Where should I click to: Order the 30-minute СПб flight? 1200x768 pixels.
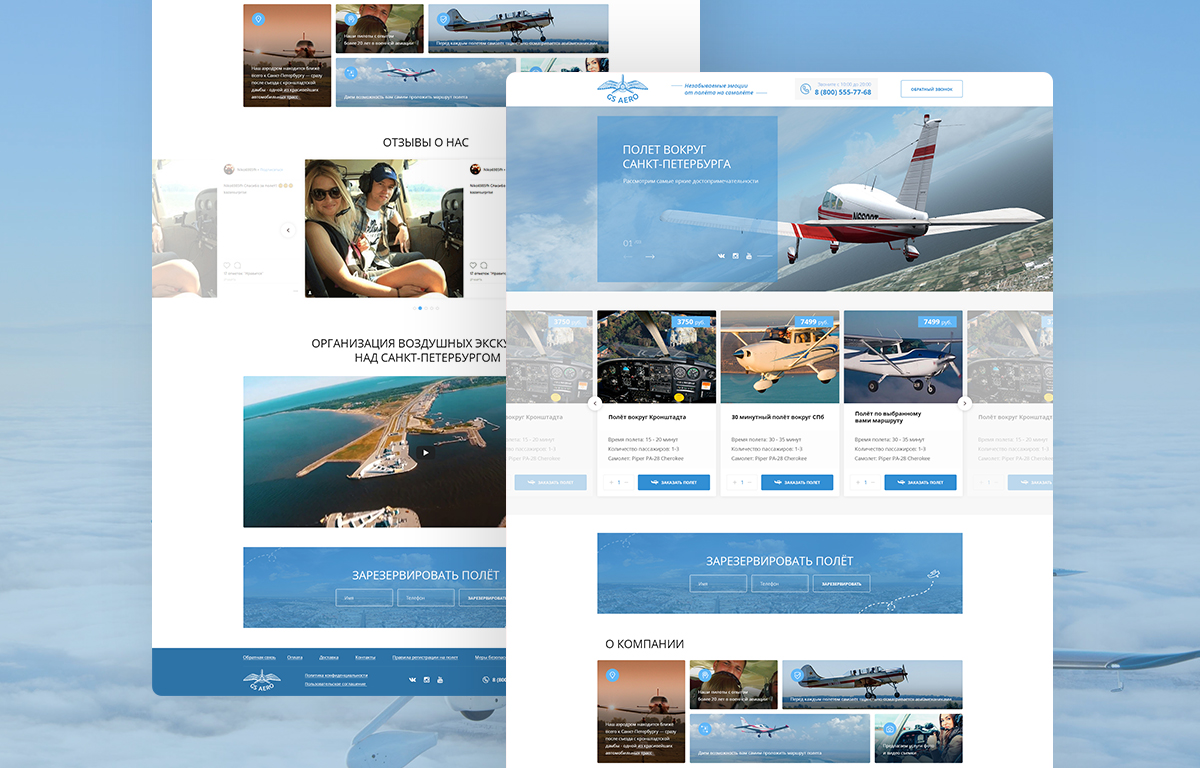pos(797,482)
